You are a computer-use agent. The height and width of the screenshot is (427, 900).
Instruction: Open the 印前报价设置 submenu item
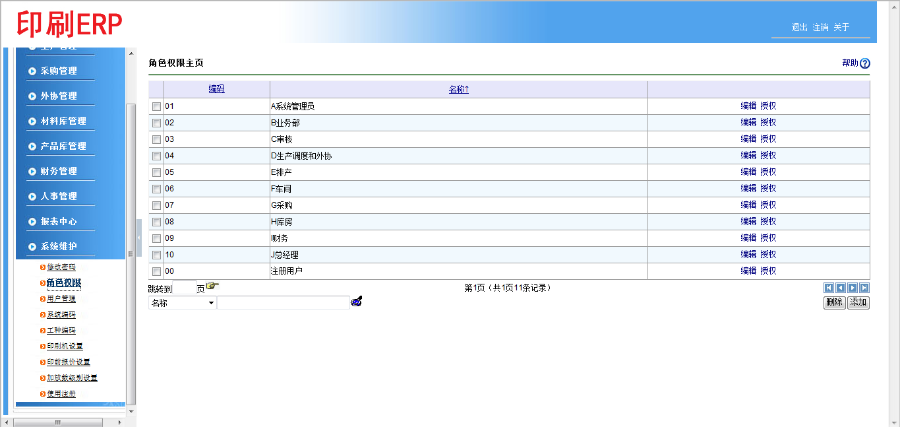tap(68, 362)
